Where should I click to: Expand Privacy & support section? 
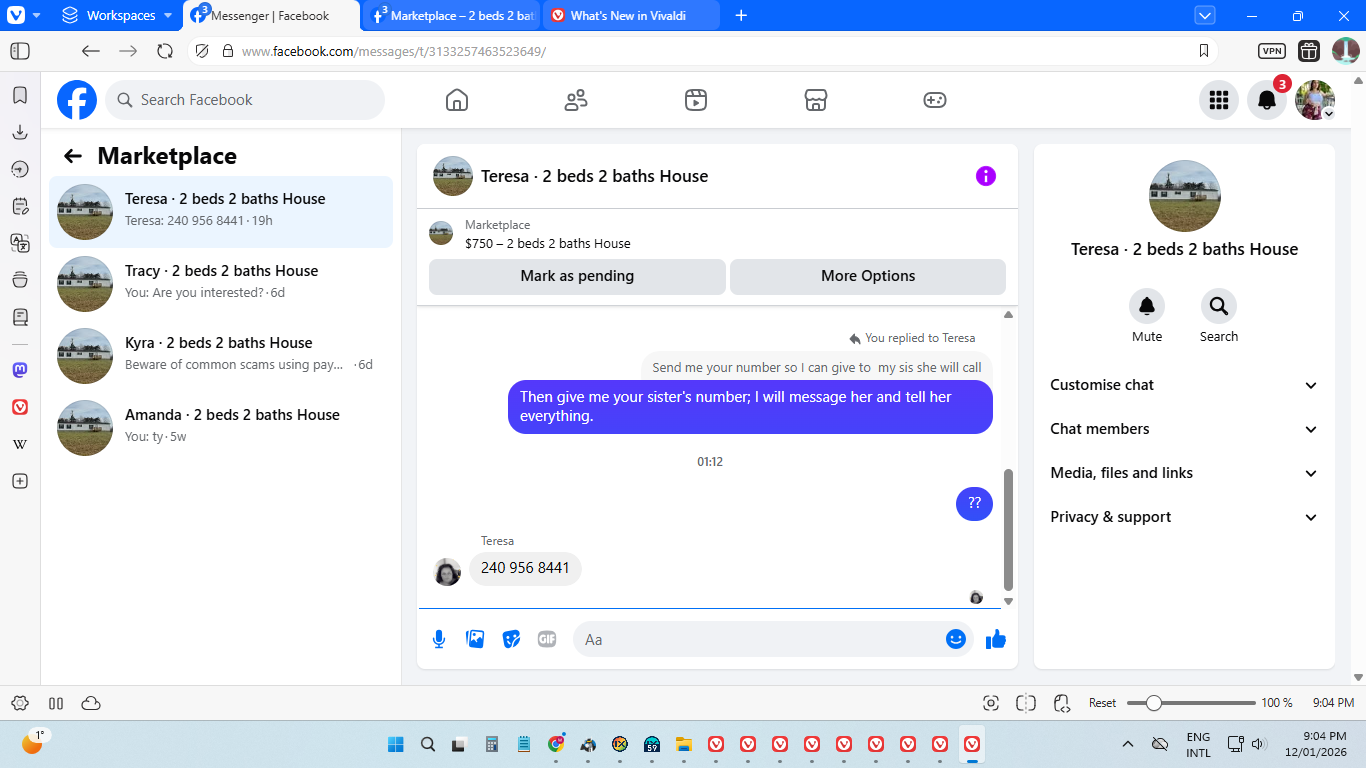1184,517
